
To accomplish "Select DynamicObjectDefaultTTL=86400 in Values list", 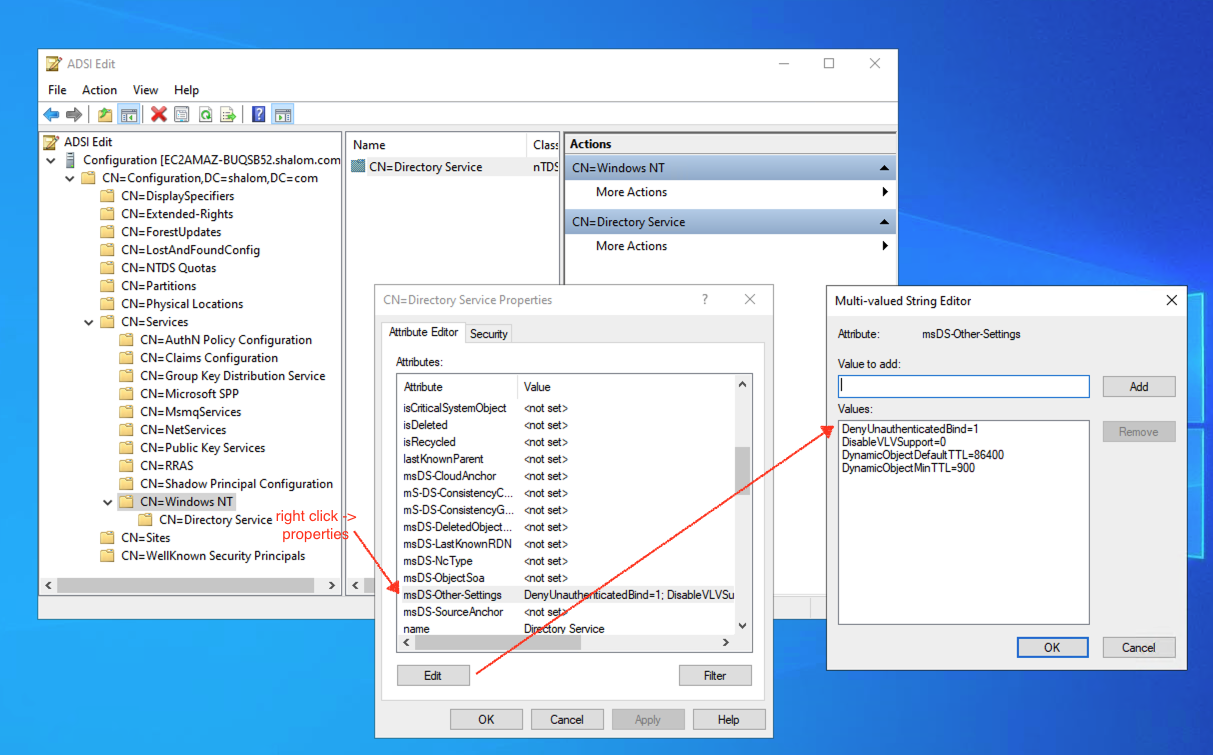I will point(922,455).
